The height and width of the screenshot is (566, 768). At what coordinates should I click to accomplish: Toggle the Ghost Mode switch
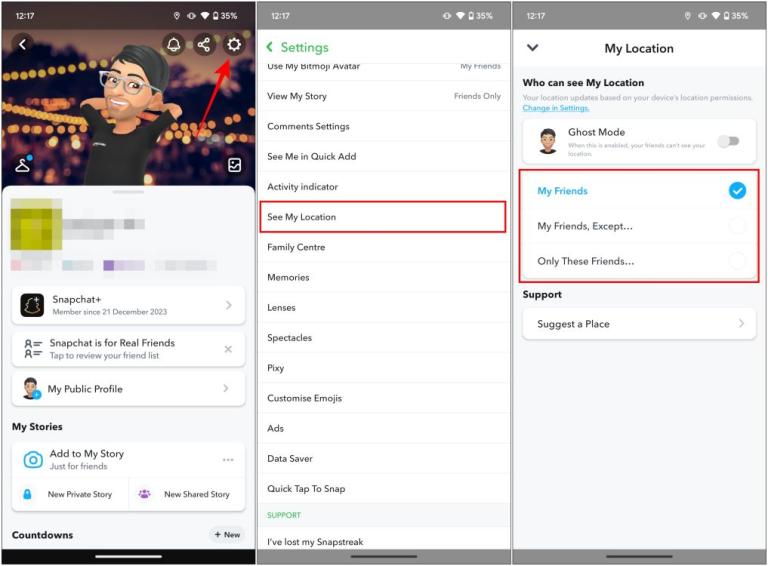(x=729, y=141)
